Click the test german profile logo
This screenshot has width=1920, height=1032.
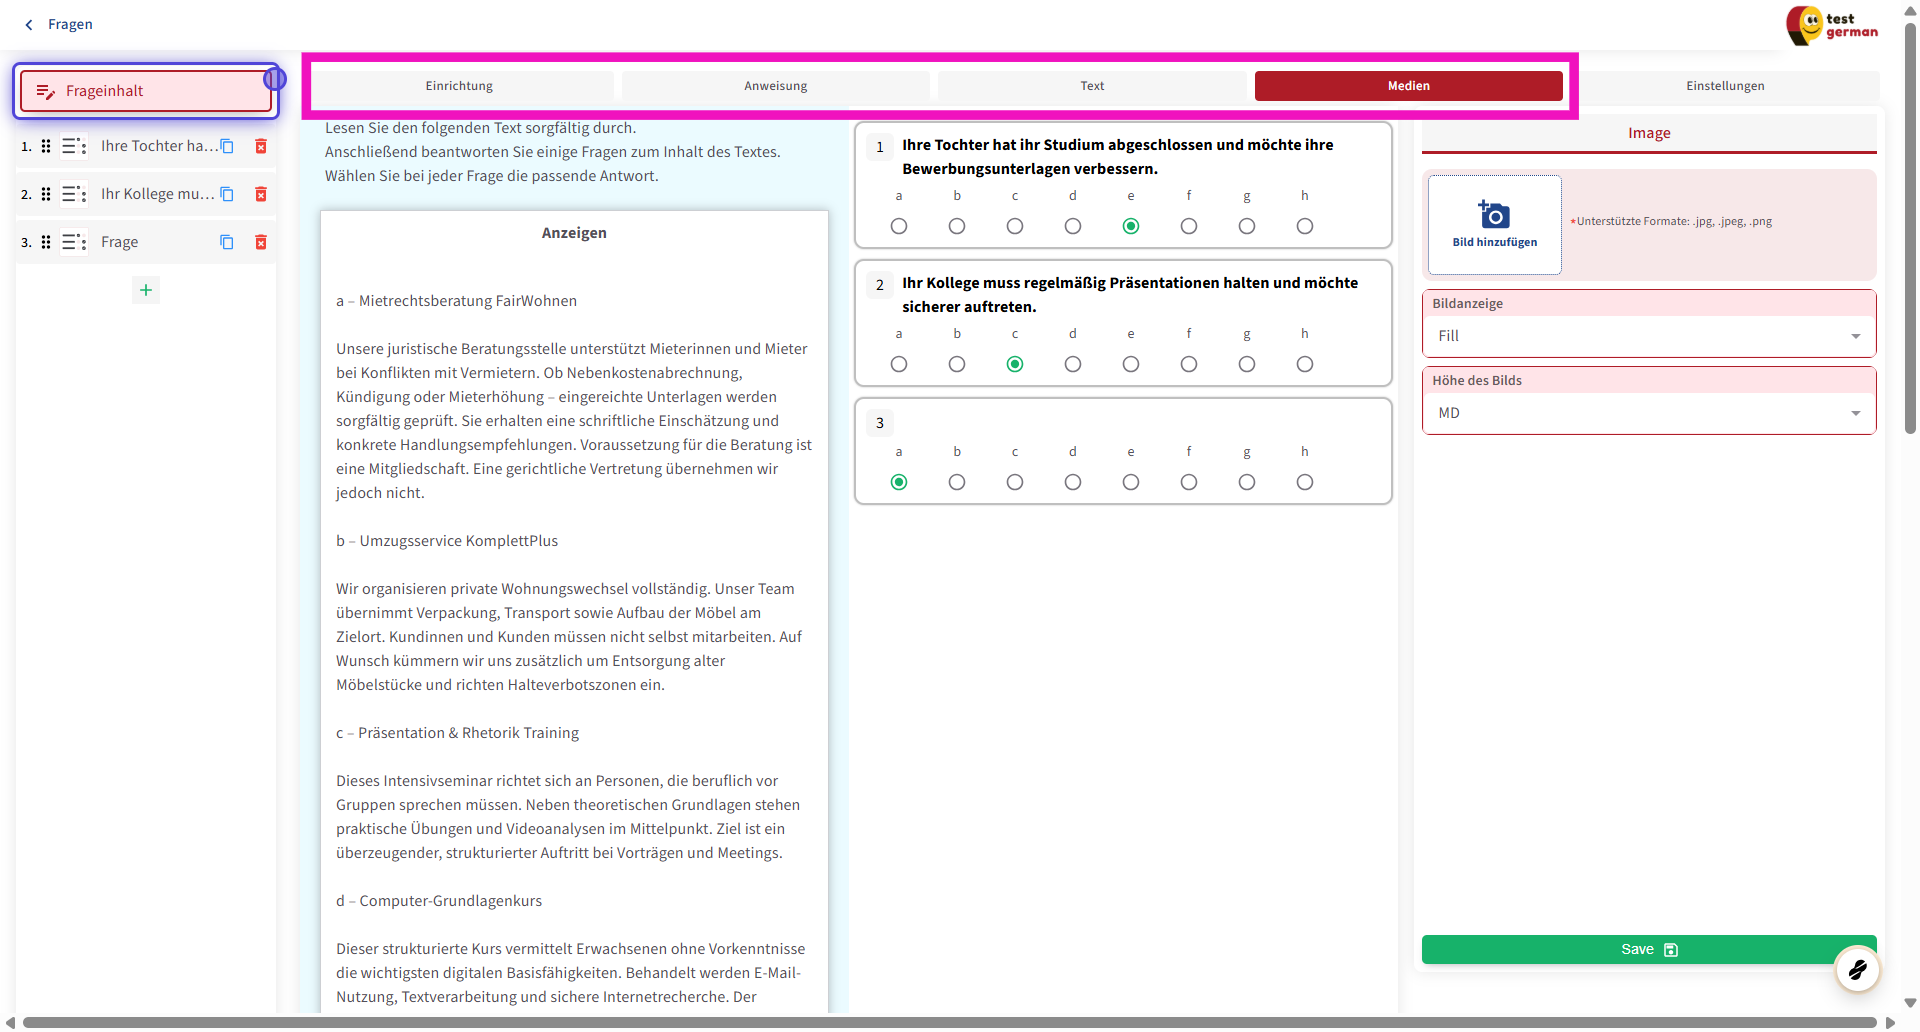[x=1832, y=25]
